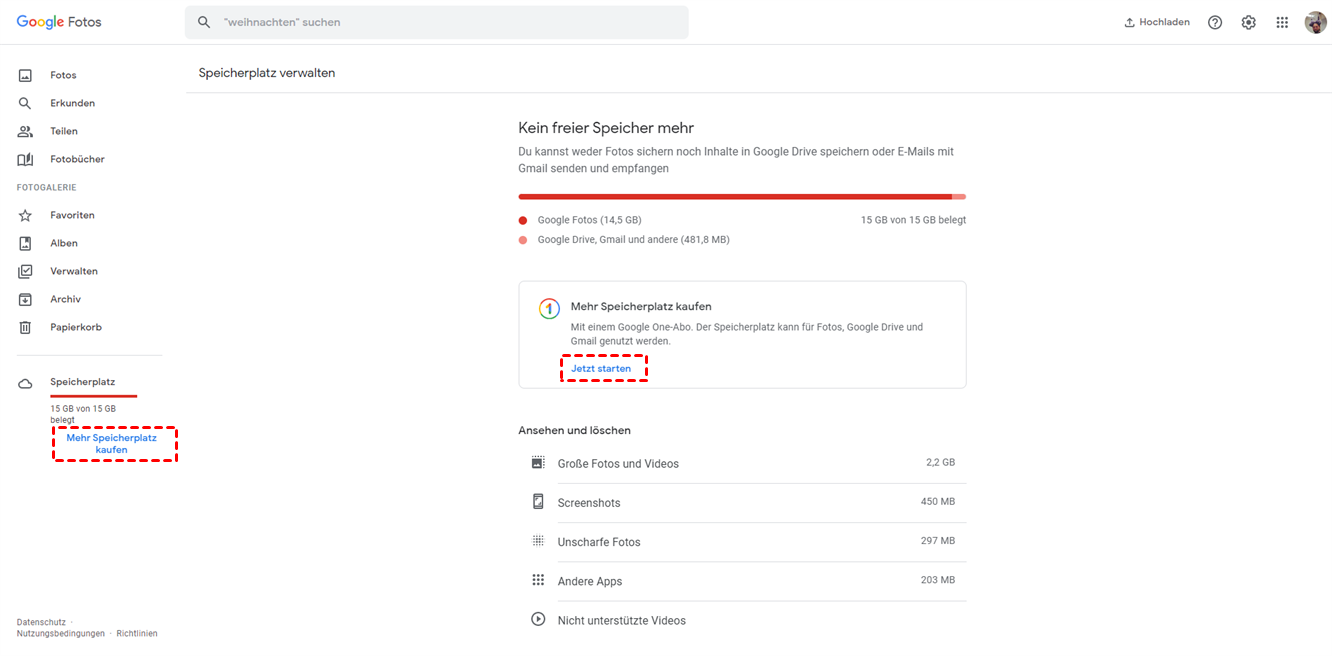Click the red storage usage bar
The image size is (1332, 656).
(x=740, y=197)
